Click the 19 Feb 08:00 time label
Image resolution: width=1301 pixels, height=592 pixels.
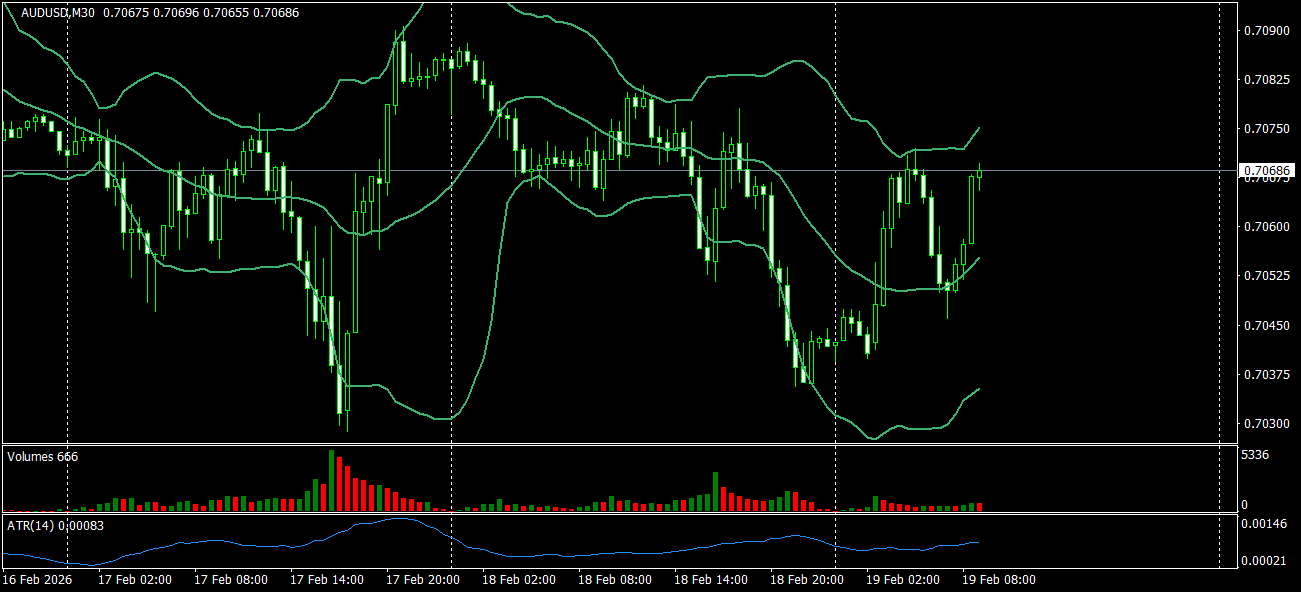pos(1000,580)
